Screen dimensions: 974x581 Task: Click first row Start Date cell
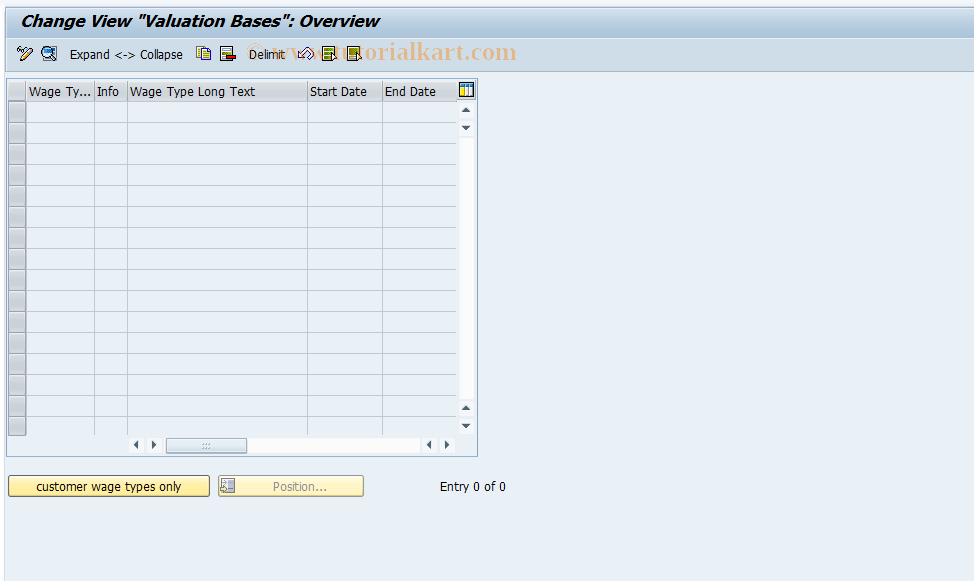(x=345, y=112)
